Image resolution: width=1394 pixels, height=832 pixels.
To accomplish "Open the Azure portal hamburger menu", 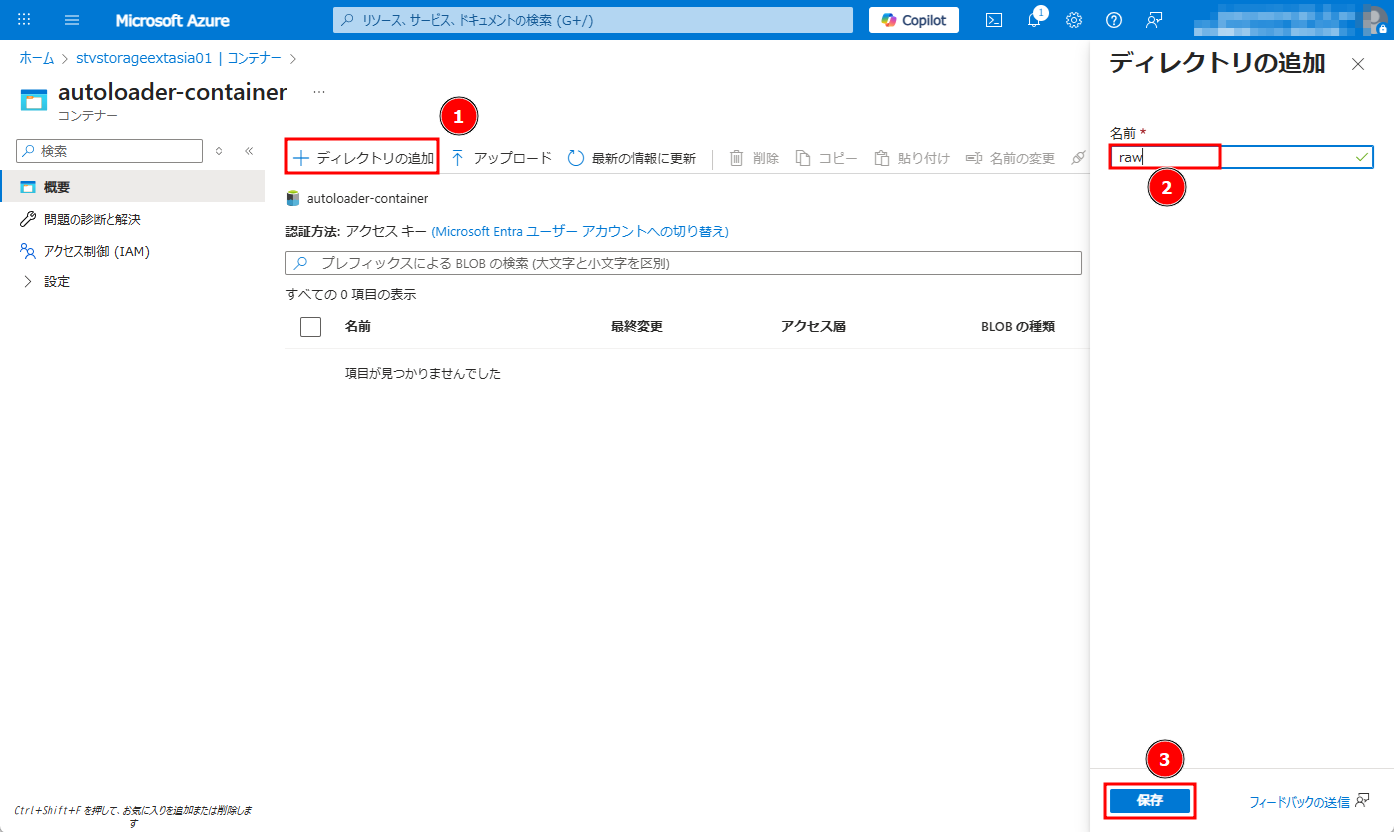I will 72,20.
